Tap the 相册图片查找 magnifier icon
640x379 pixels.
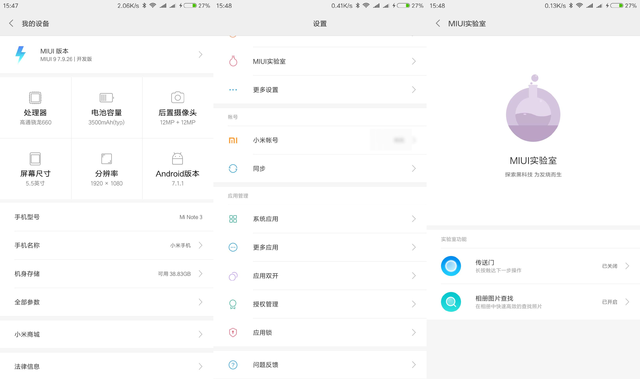pyautogui.click(x=451, y=302)
